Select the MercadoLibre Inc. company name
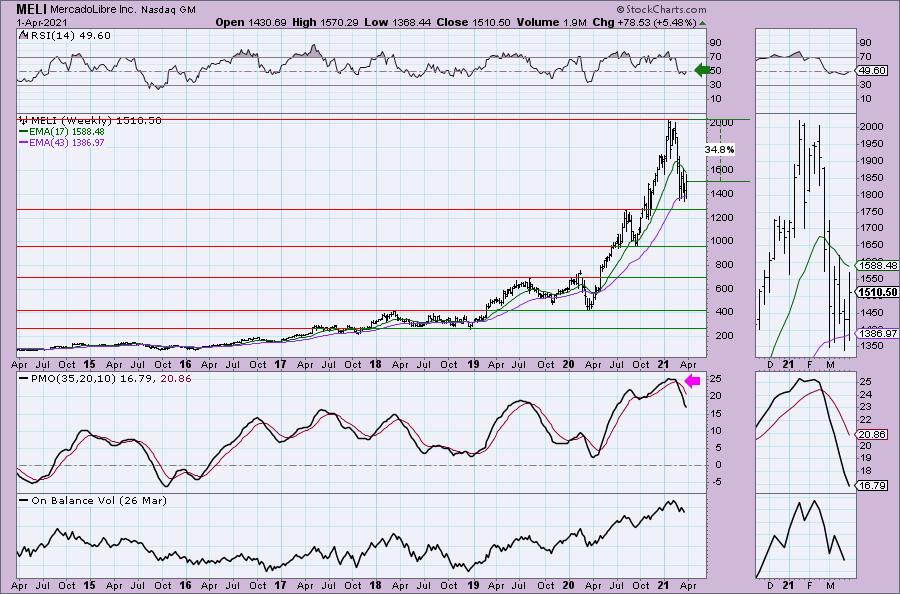The image size is (900, 594). pyautogui.click(x=94, y=10)
